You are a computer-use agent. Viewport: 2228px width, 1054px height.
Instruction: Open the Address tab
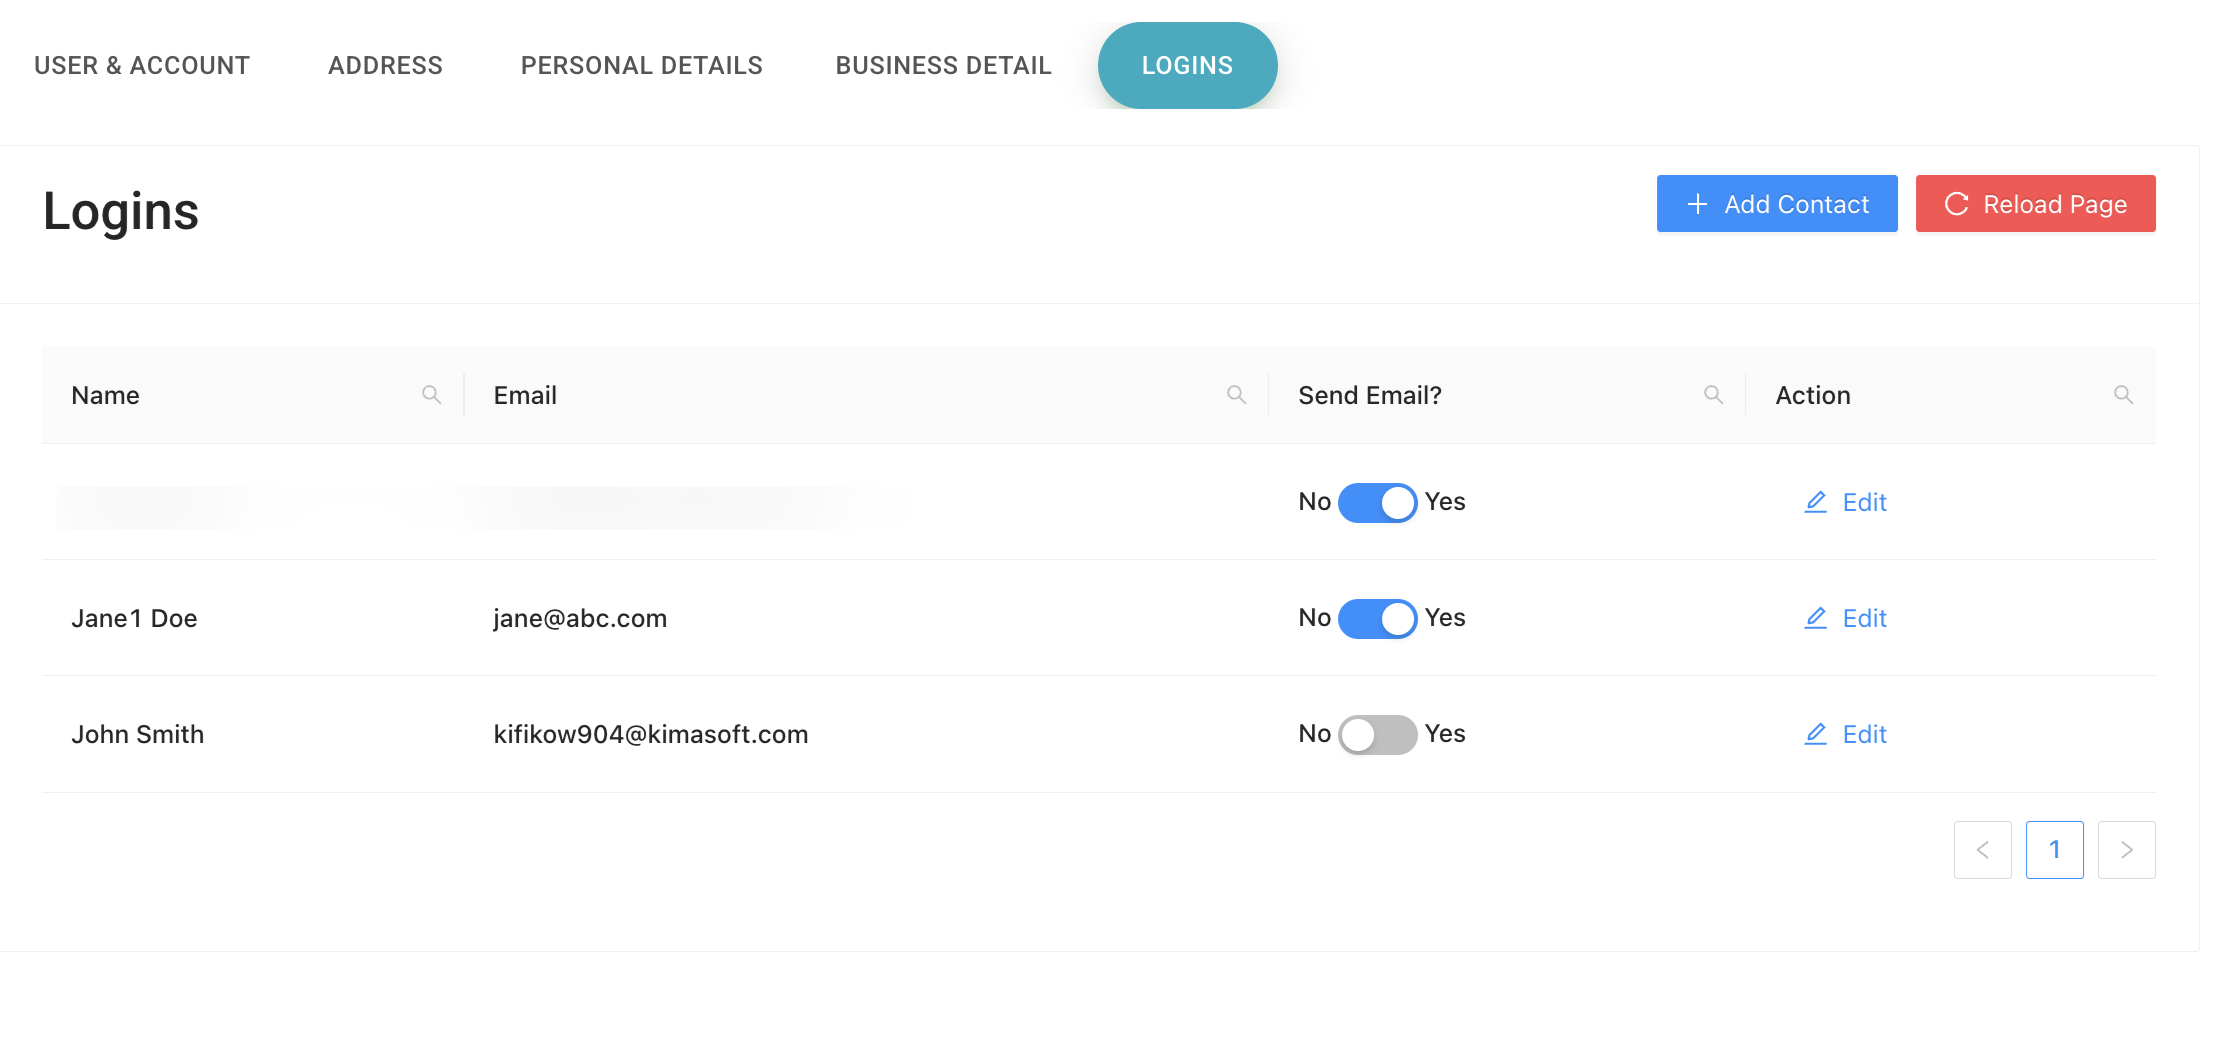coord(385,66)
